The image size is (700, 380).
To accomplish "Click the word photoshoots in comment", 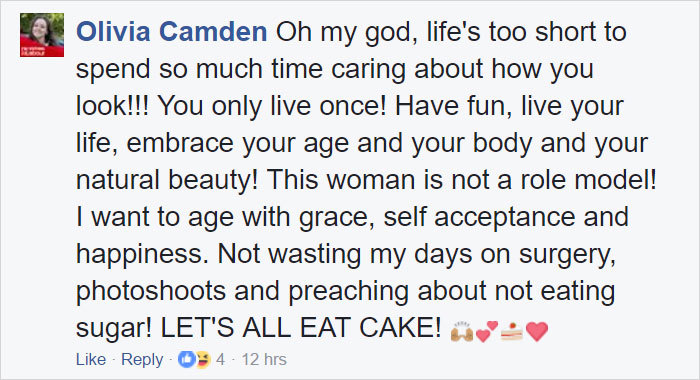I will point(151,291).
